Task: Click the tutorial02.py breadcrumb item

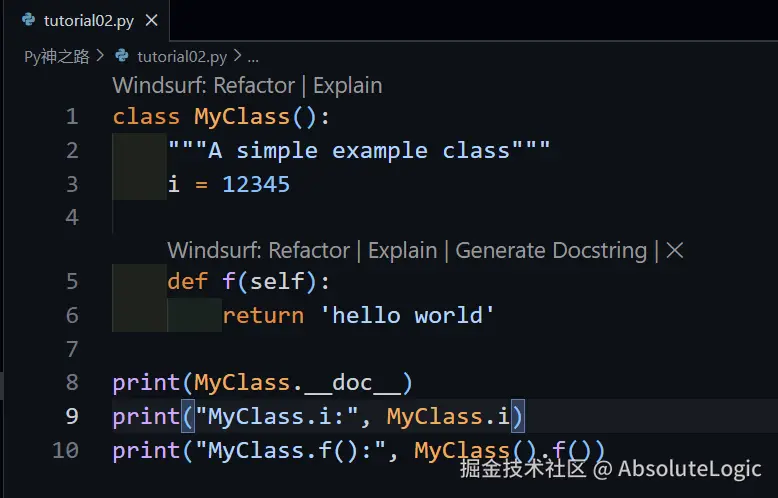Action: tap(182, 57)
